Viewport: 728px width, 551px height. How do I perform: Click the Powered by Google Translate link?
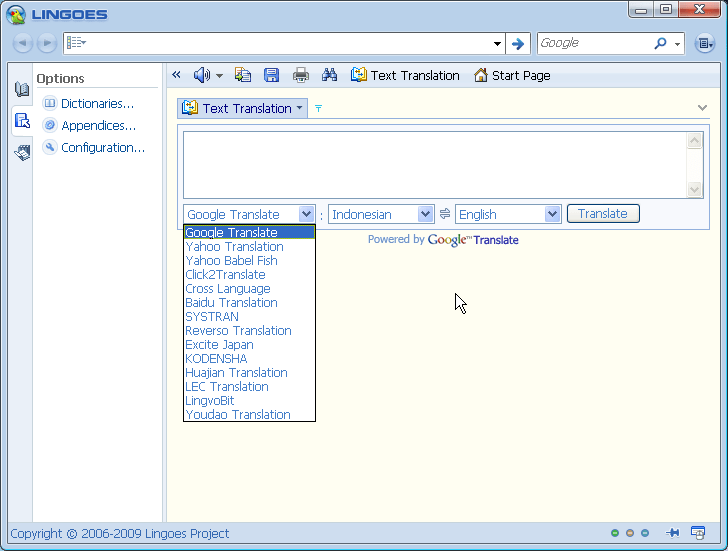443,240
